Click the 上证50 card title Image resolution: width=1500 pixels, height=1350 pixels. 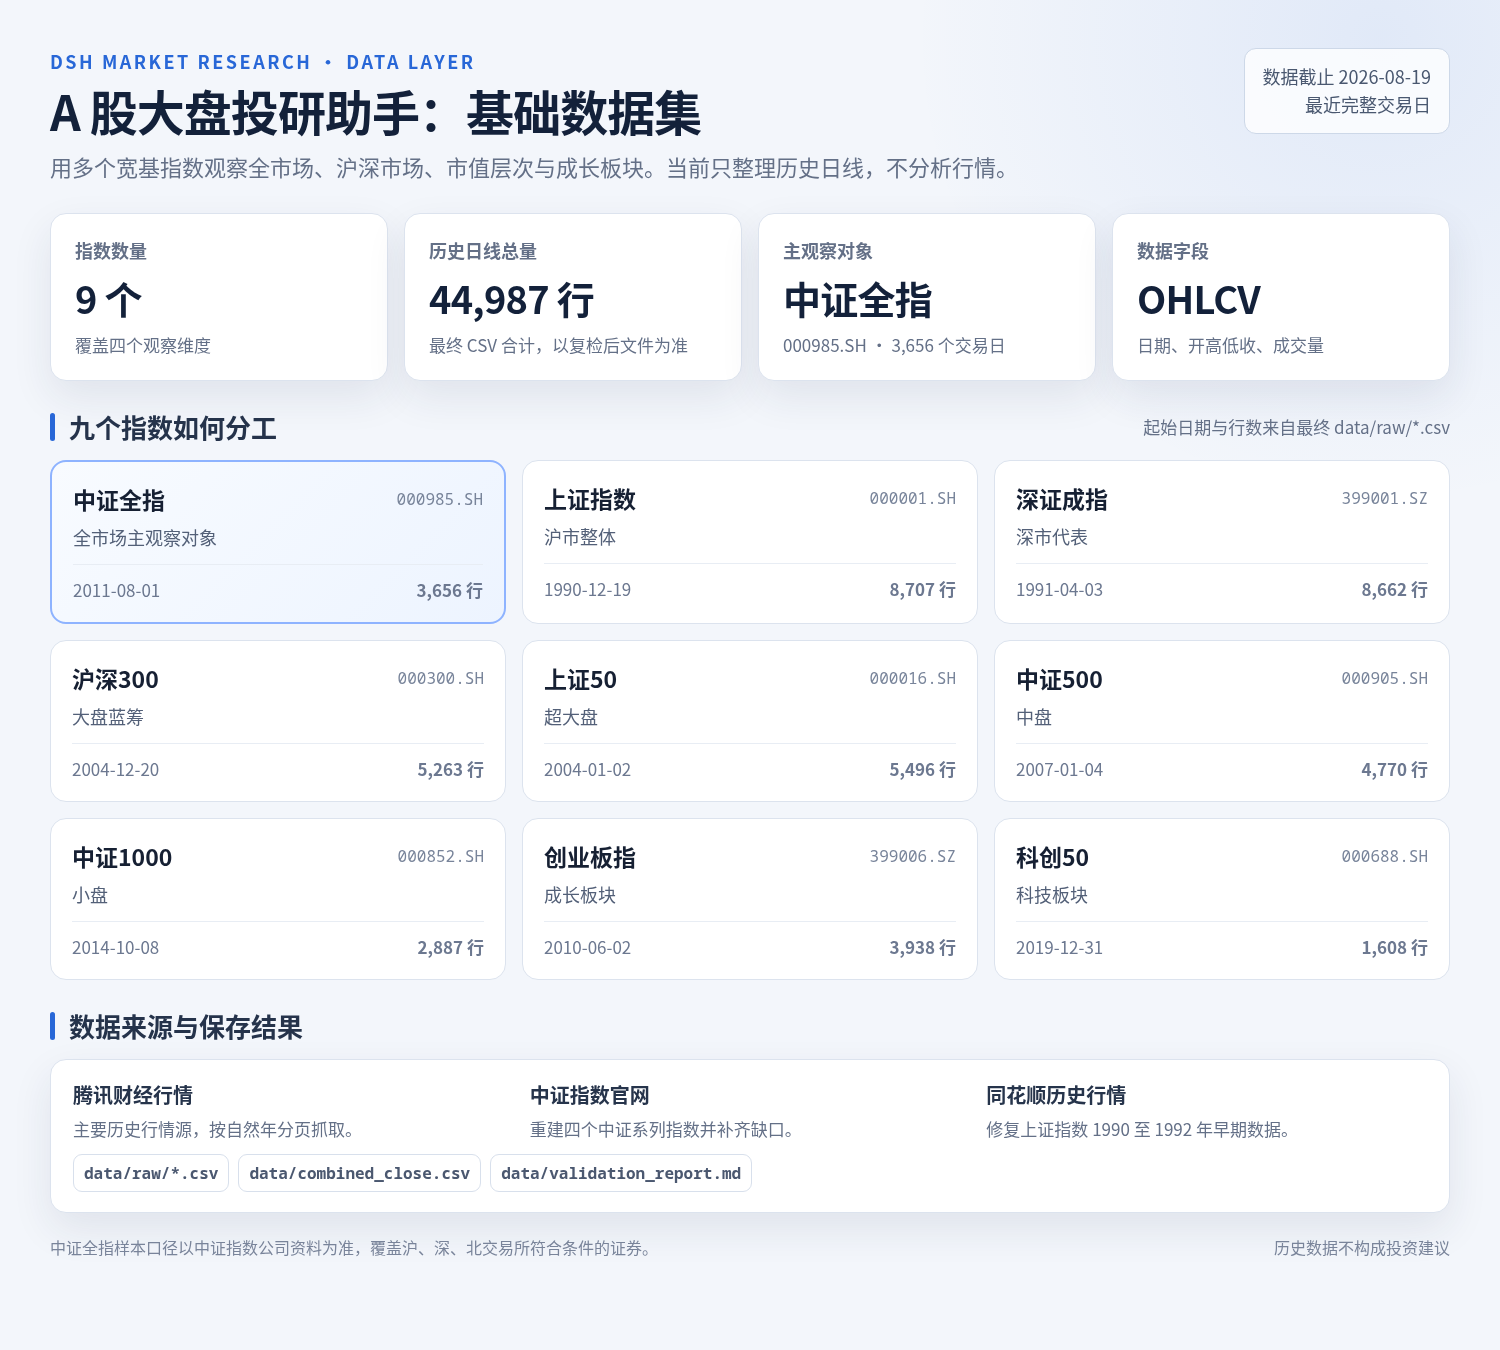pyautogui.click(x=581, y=680)
